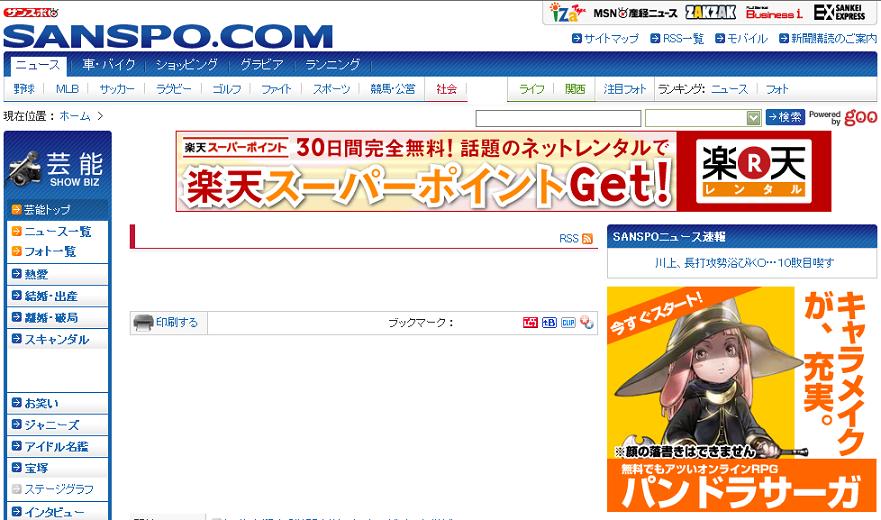
Task: Open the 新聞購読のご案内 link
Action: [833, 38]
